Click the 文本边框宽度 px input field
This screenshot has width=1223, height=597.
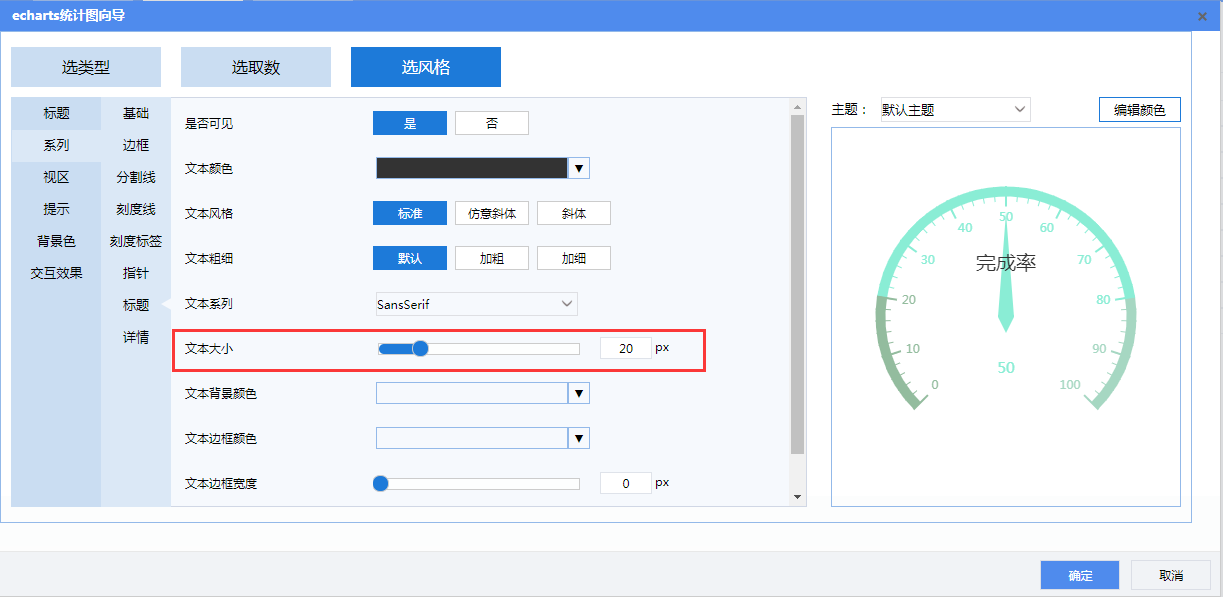click(x=626, y=483)
